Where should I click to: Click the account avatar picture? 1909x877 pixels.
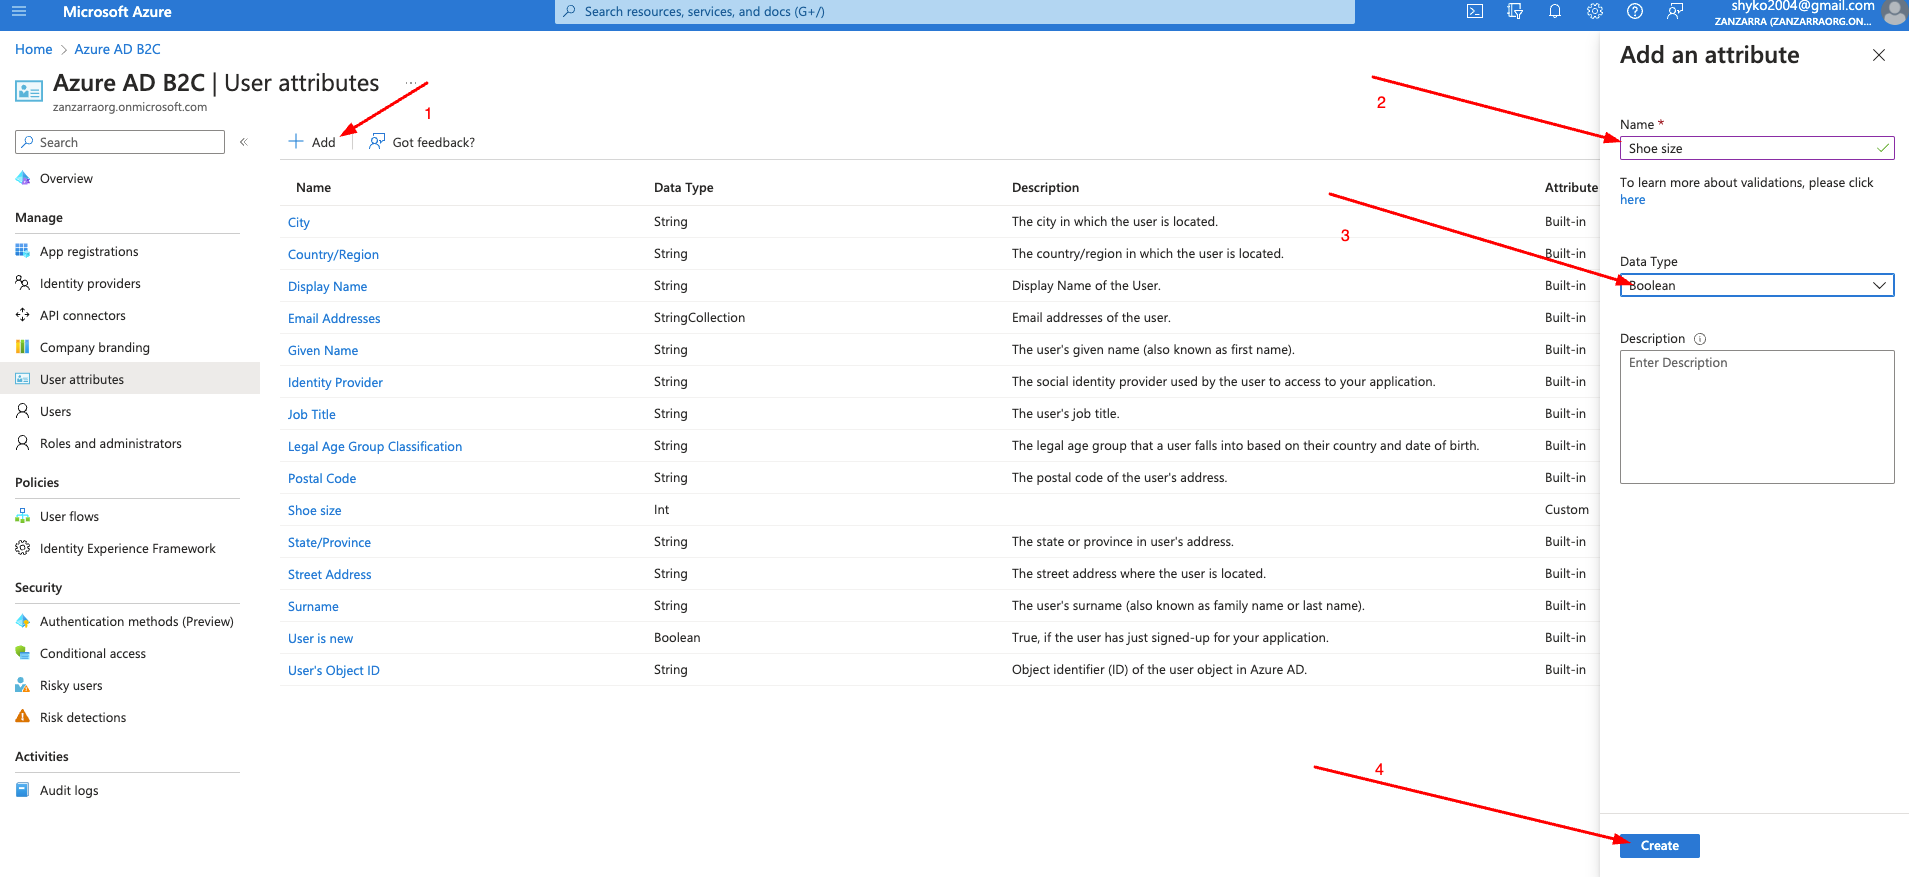[1895, 12]
